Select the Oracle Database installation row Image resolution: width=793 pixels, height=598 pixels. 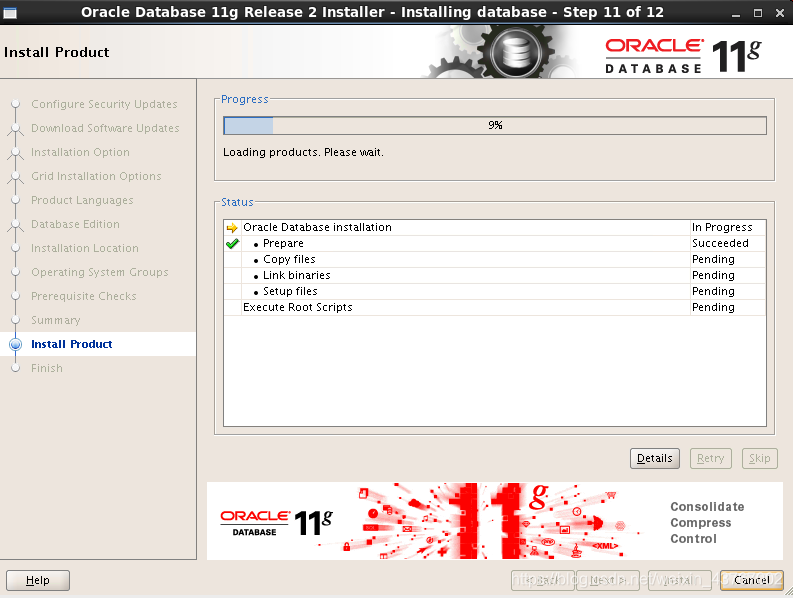click(495, 228)
